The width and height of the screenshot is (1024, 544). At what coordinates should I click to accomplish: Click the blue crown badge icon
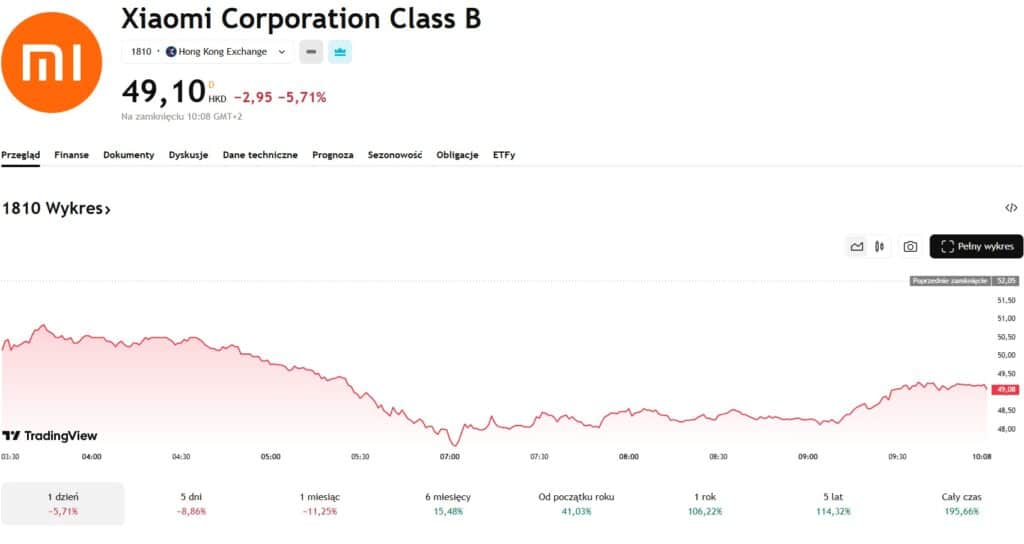[340, 51]
